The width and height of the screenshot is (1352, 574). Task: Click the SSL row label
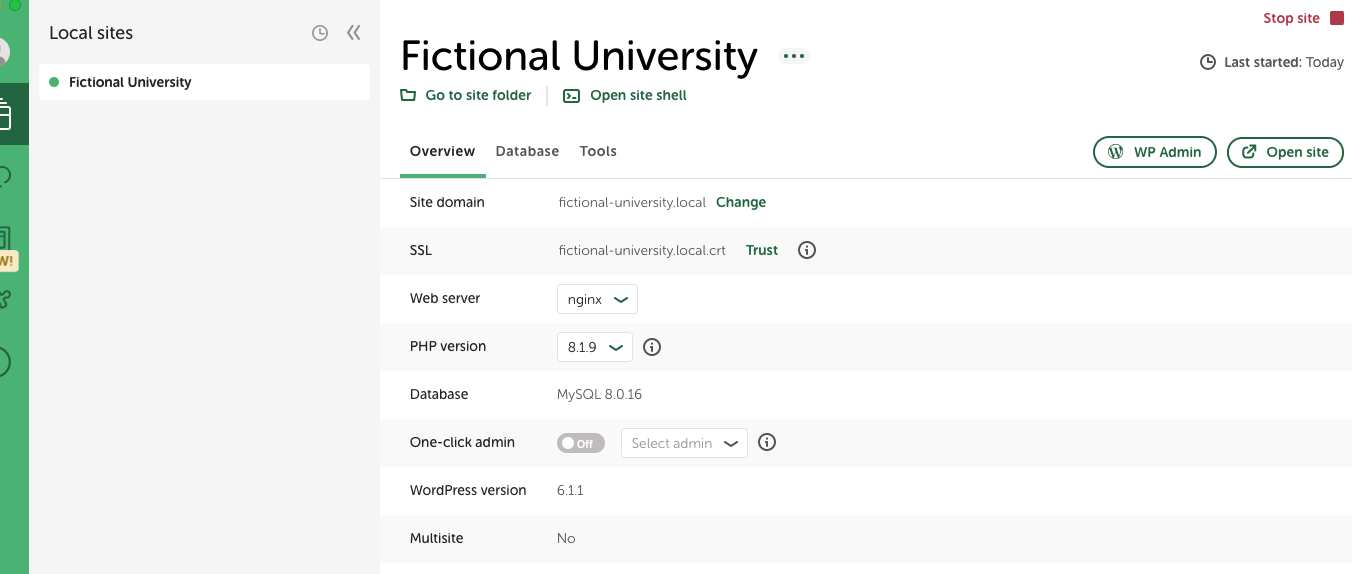click(x=421, y=250)
